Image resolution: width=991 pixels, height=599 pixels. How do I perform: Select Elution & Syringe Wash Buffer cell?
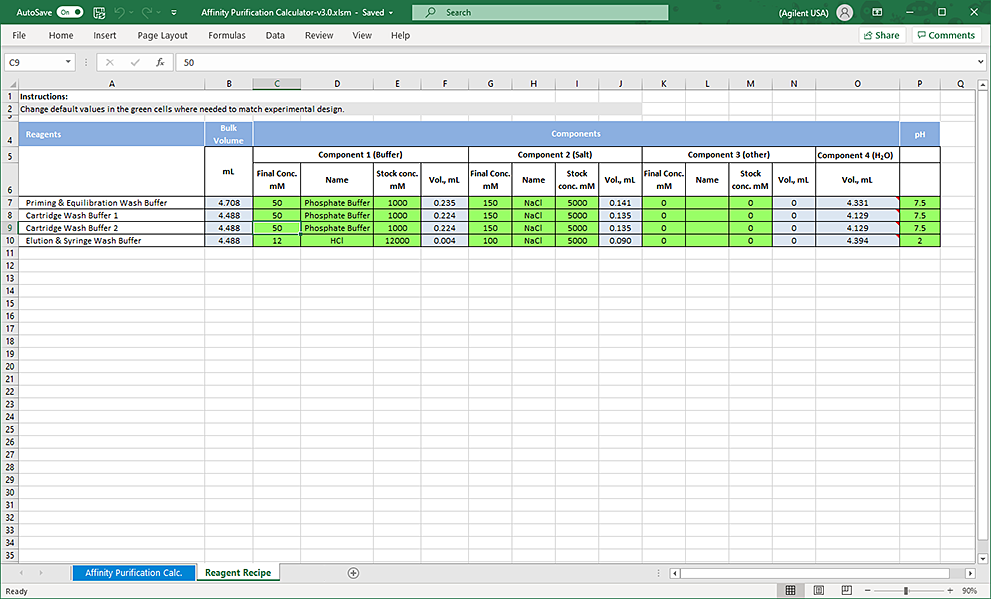tap(111, 241)
